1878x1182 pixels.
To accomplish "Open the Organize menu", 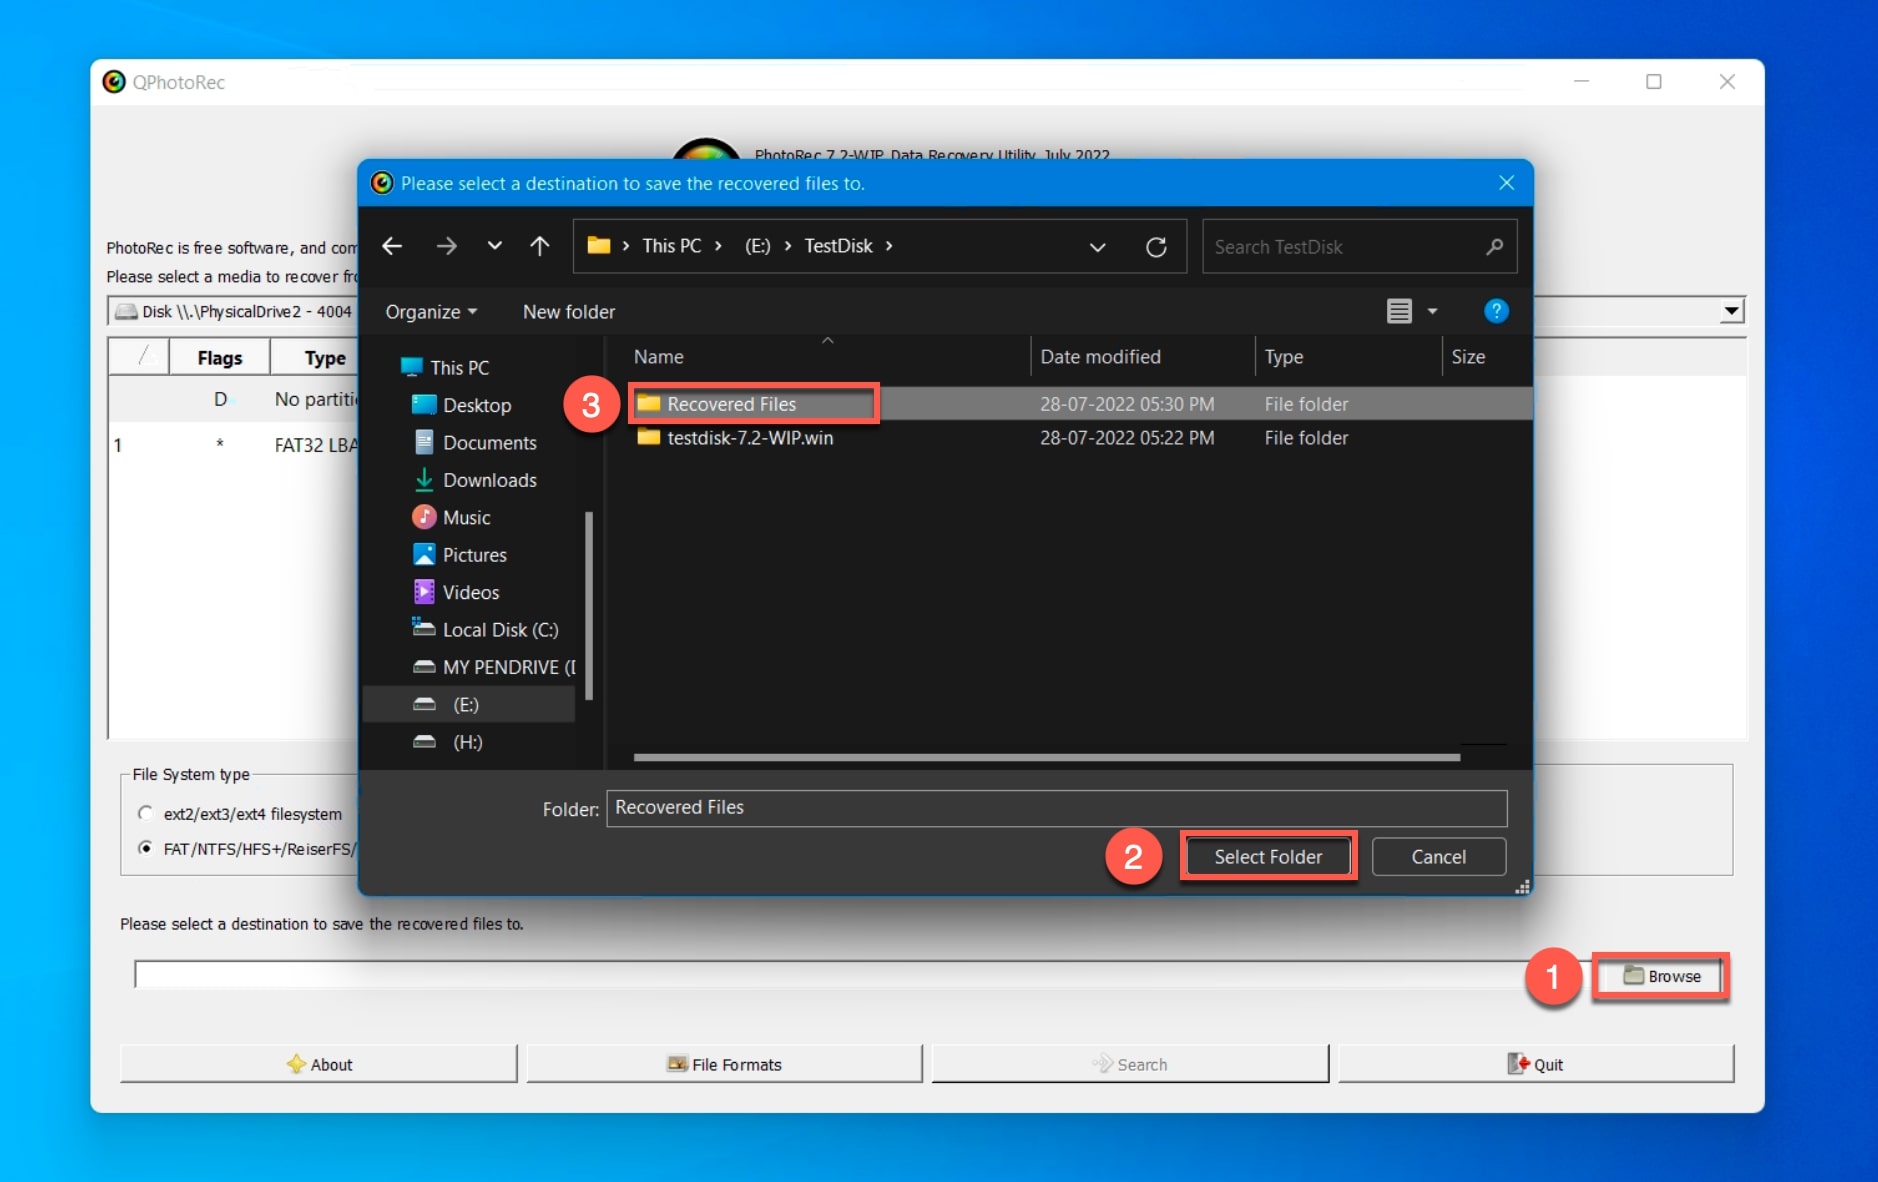I will 431,312.
